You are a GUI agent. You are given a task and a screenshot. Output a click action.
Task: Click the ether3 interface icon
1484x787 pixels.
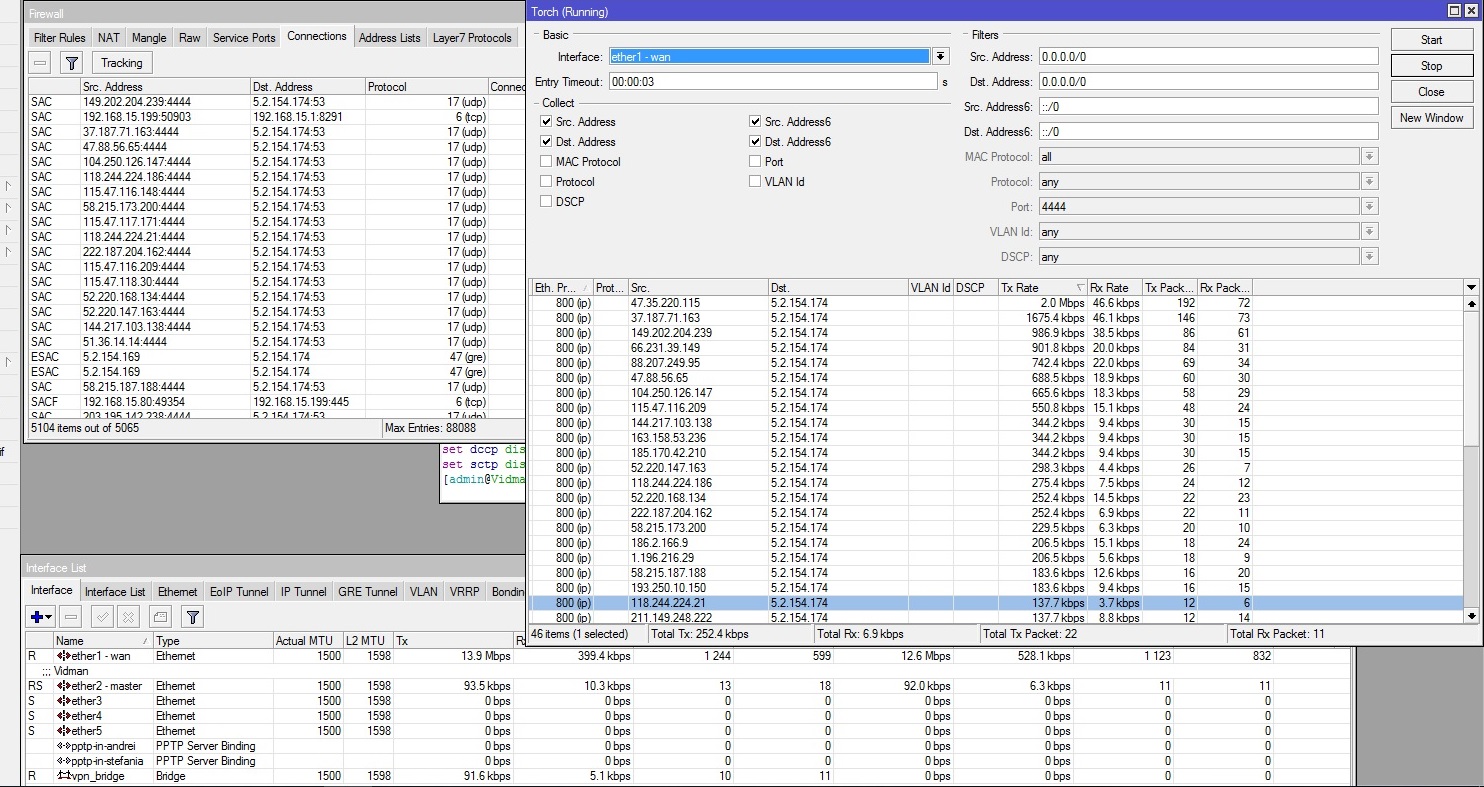pyautogui.click(x=63, y=701)
